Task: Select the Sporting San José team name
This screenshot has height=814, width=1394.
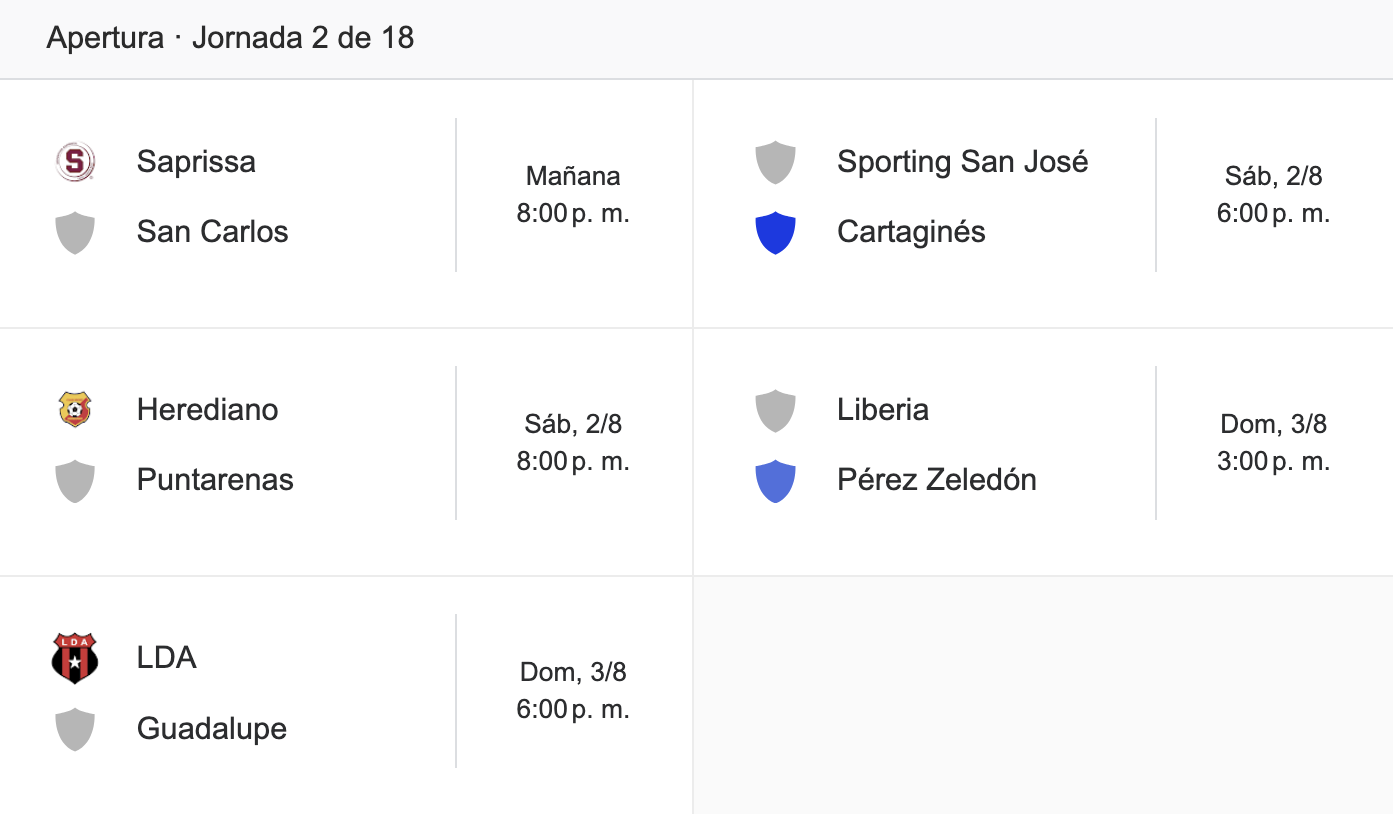Action: coord(963,162)
